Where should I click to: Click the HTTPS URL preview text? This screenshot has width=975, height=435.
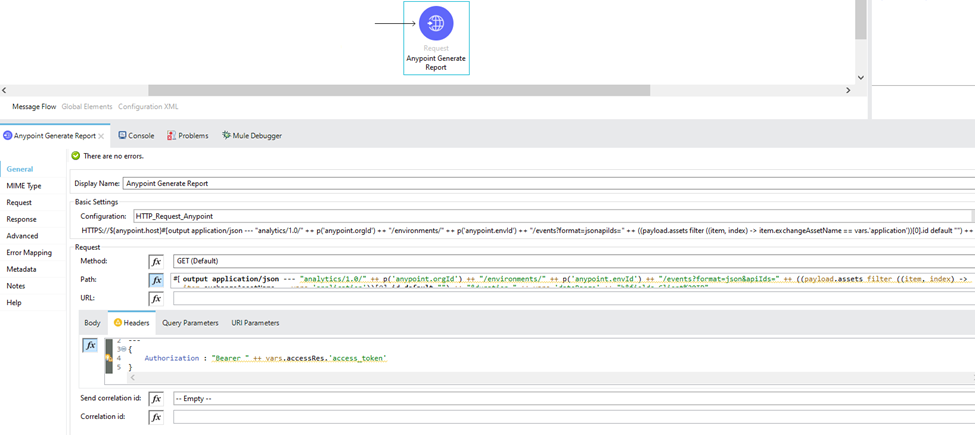click(x=528, y=231)
